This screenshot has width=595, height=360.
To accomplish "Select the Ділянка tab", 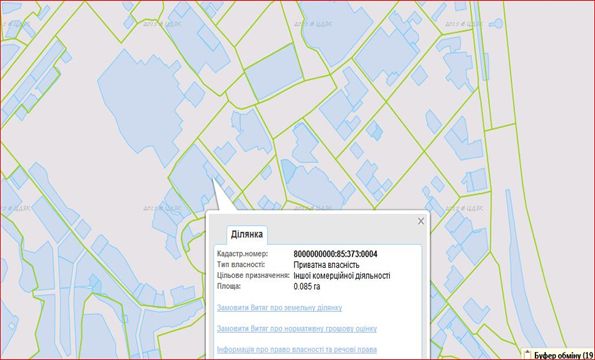I will pos(247,234).
